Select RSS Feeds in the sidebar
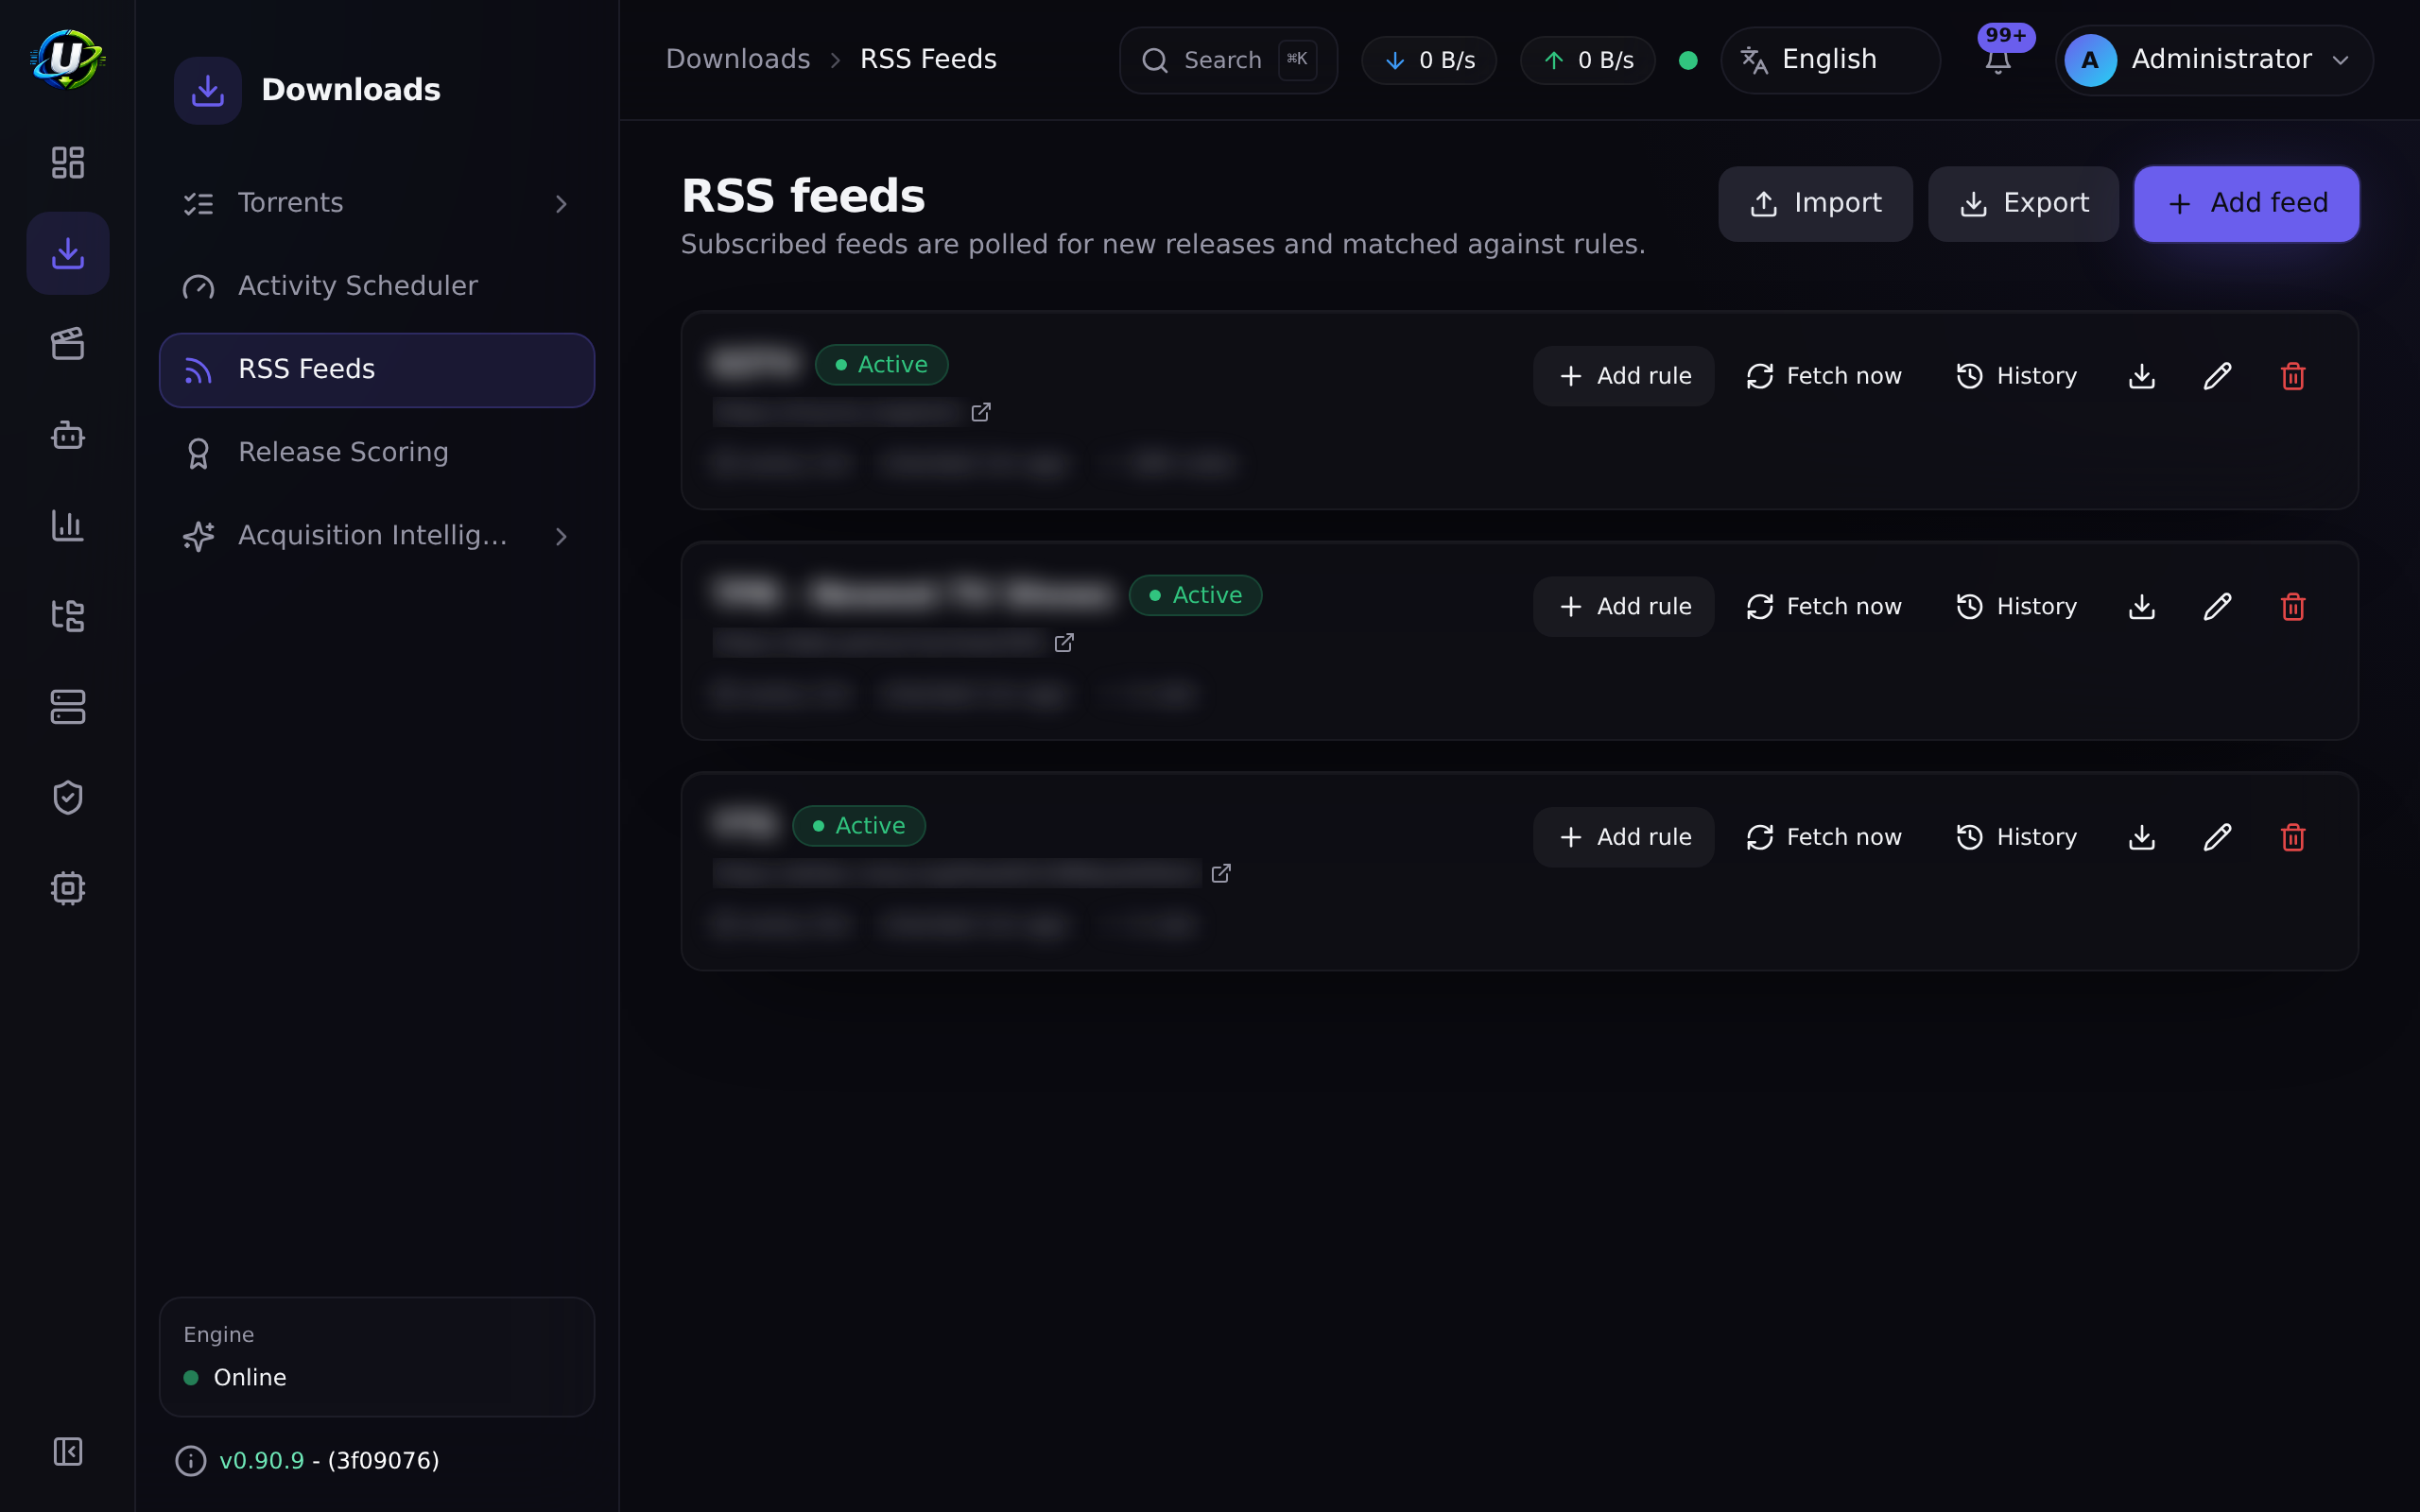This screenshot has height=1512, width=2420. point(377,370)
